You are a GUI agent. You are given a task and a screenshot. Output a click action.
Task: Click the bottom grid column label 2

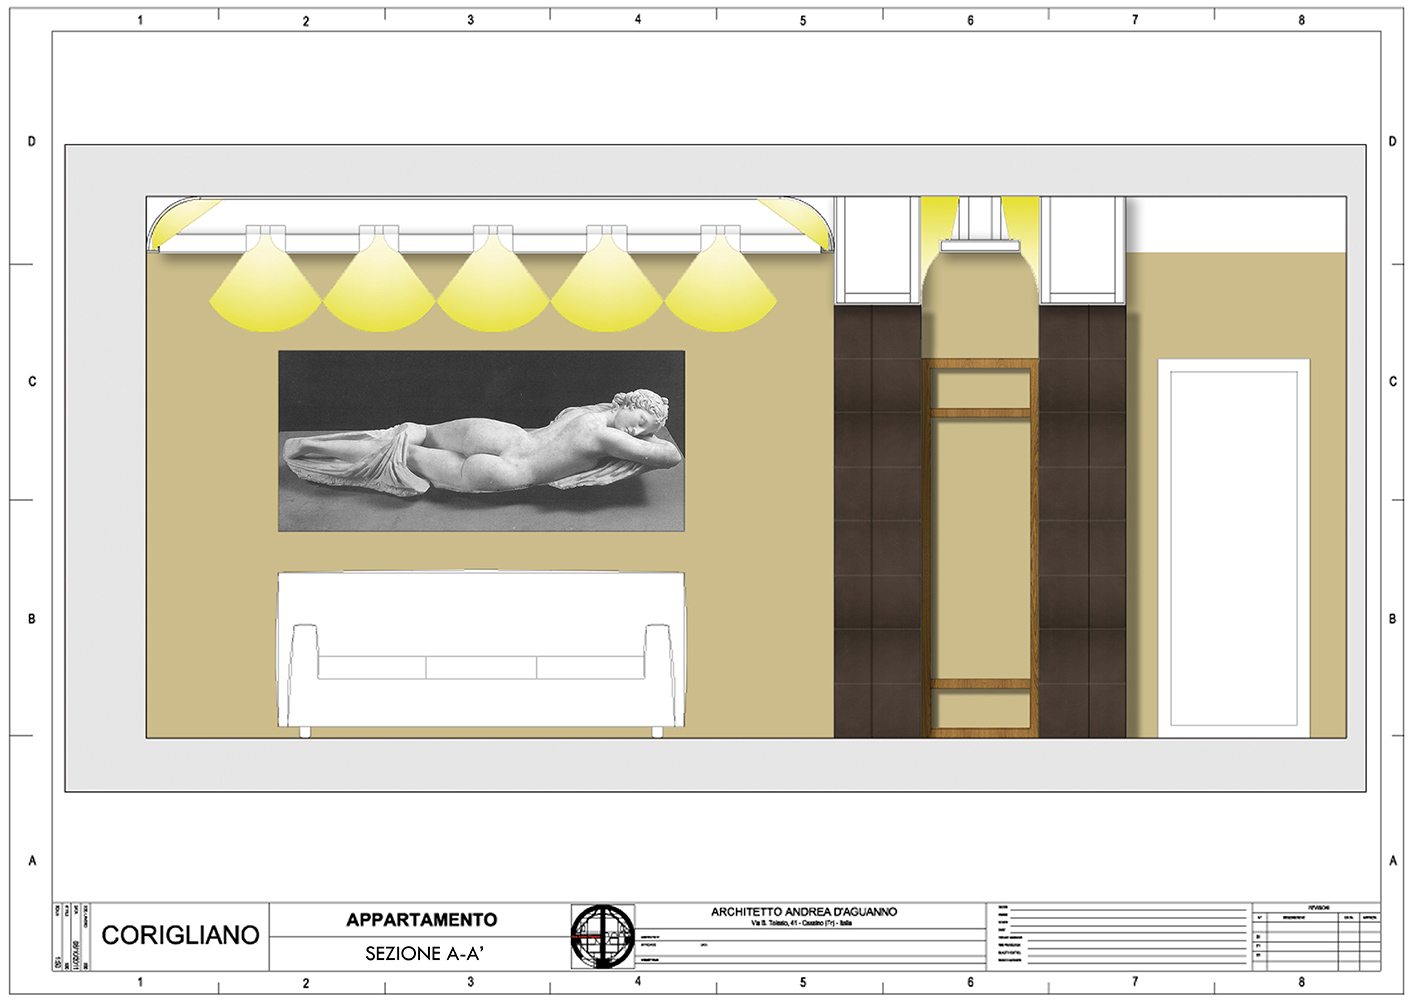pos(306,984)
